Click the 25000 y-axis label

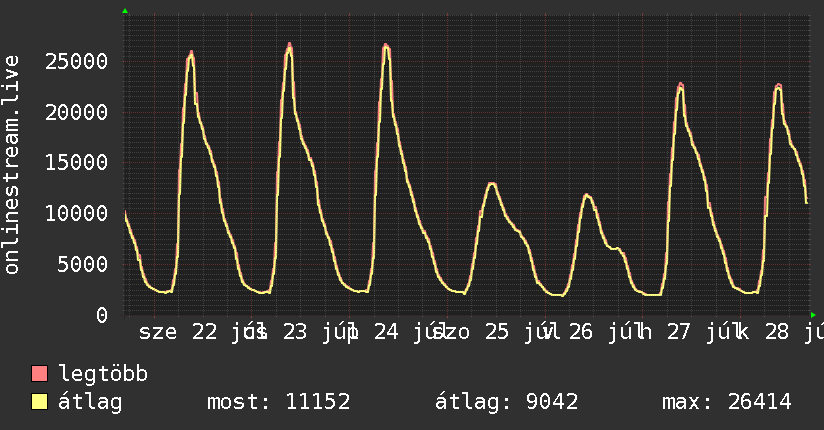pos(76,62)
